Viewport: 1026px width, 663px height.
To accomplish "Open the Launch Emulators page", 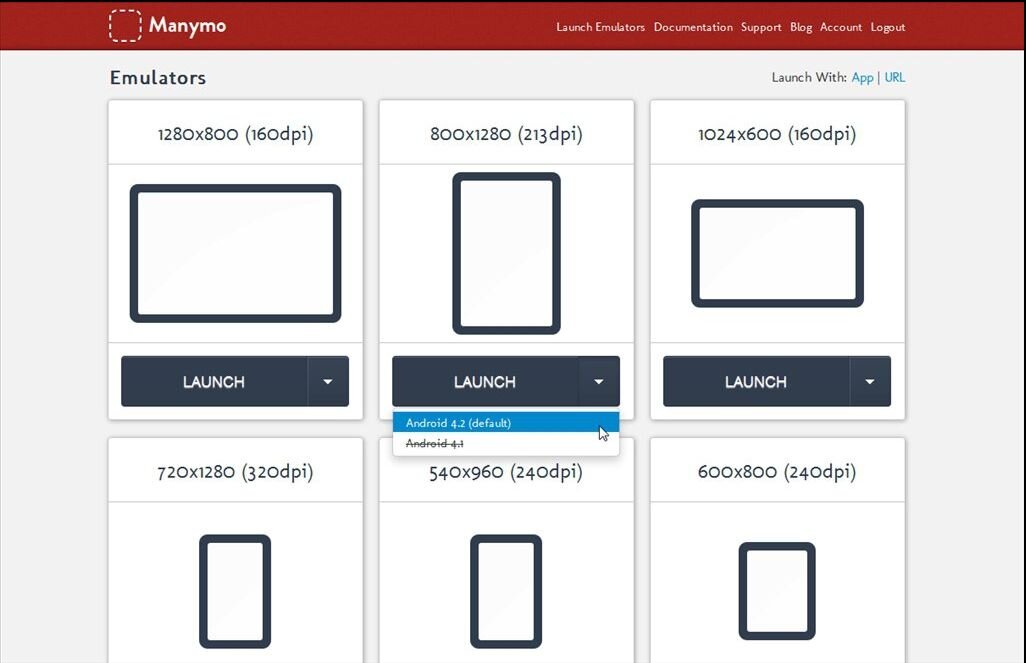I will point(600,27).
